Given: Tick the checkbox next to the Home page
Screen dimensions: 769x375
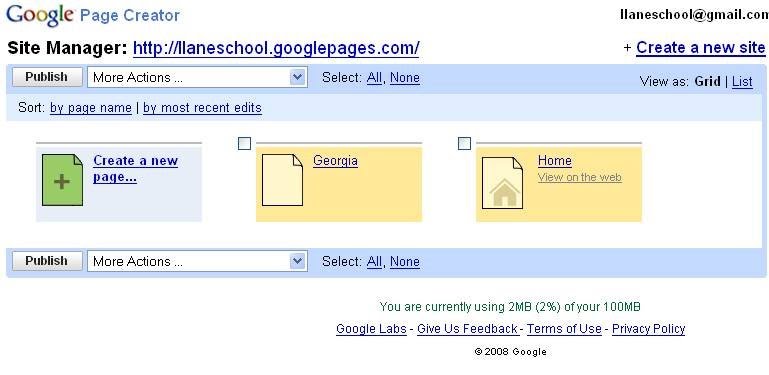Looking at the screenshot, I should coord(464,144).
